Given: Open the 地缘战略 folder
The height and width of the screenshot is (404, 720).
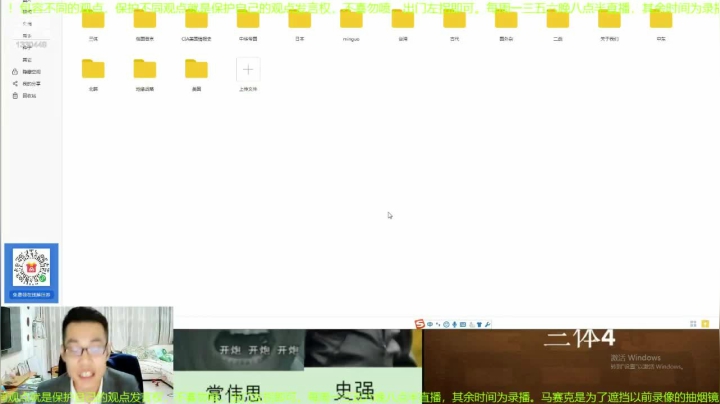Looking at the screenshot, I should 145,70.
